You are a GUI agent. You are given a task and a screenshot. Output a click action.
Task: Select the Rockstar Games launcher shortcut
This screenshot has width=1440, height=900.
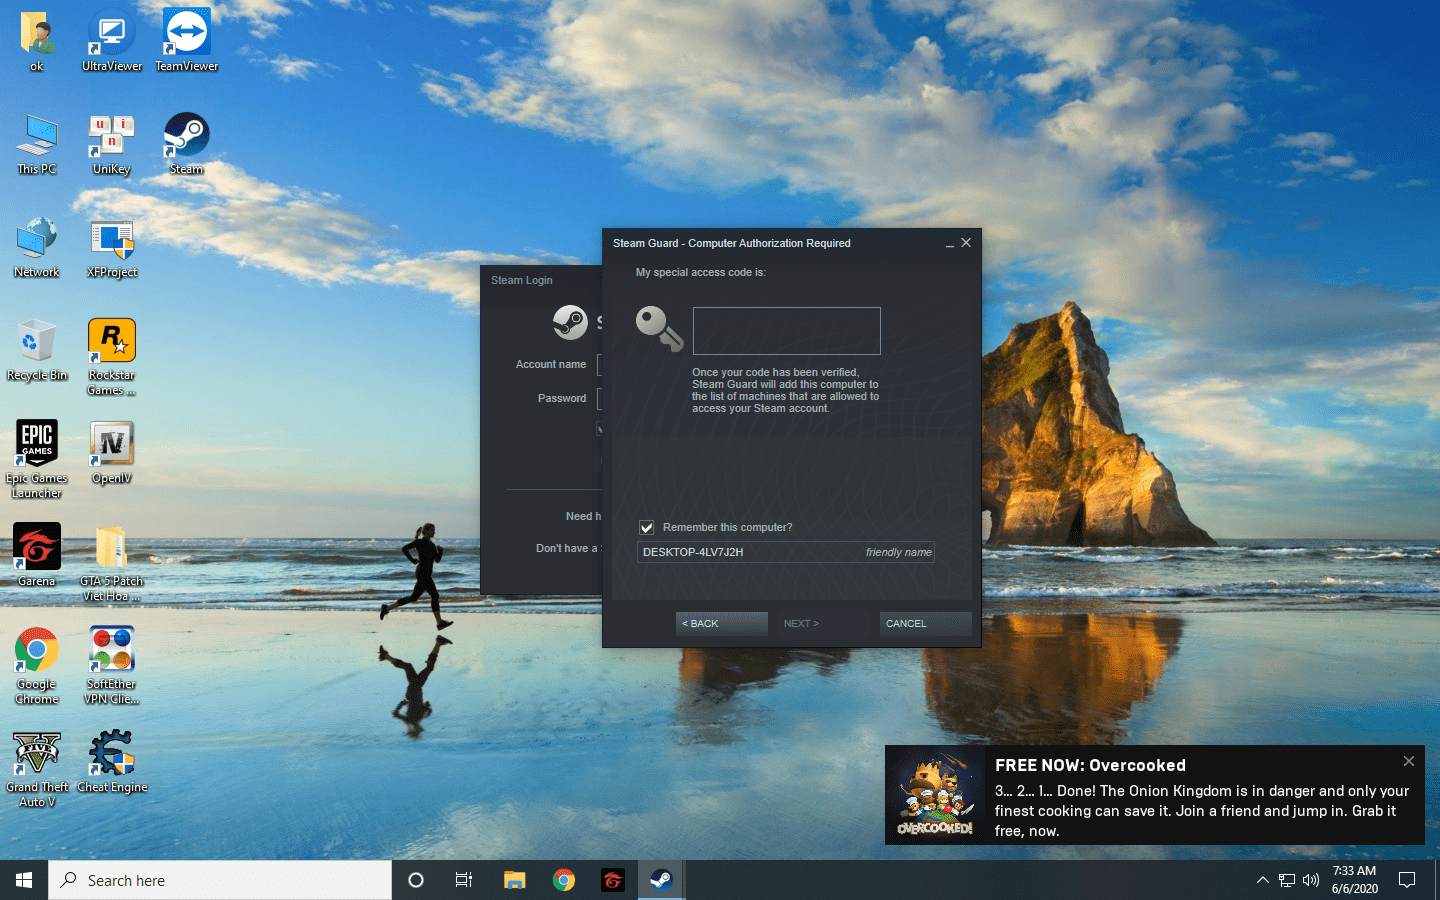pos(112,358)
